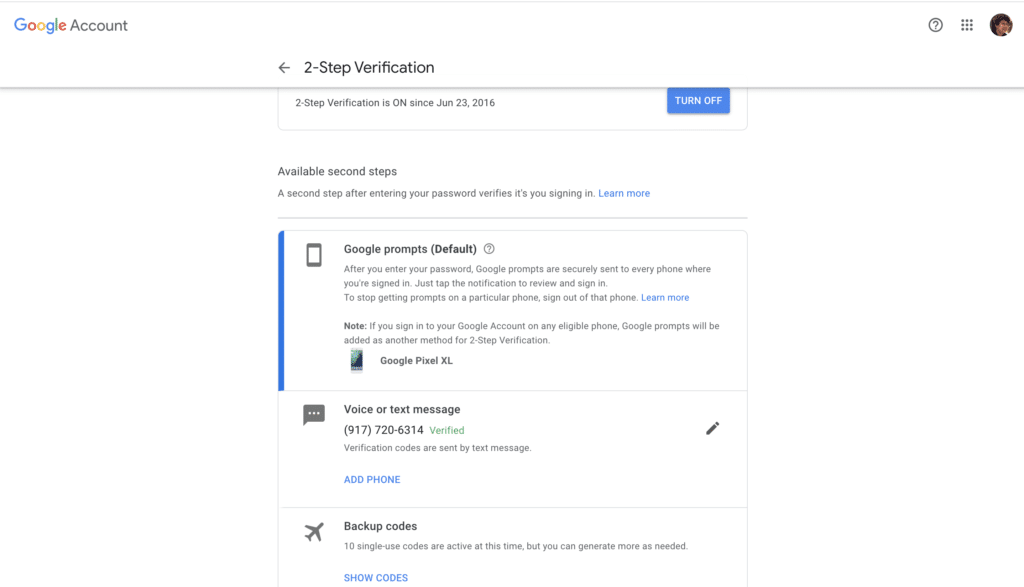This screenshot has height=587, width=1024.
Task: Open the Google apps grid icon
Action: tap(967, 25)
